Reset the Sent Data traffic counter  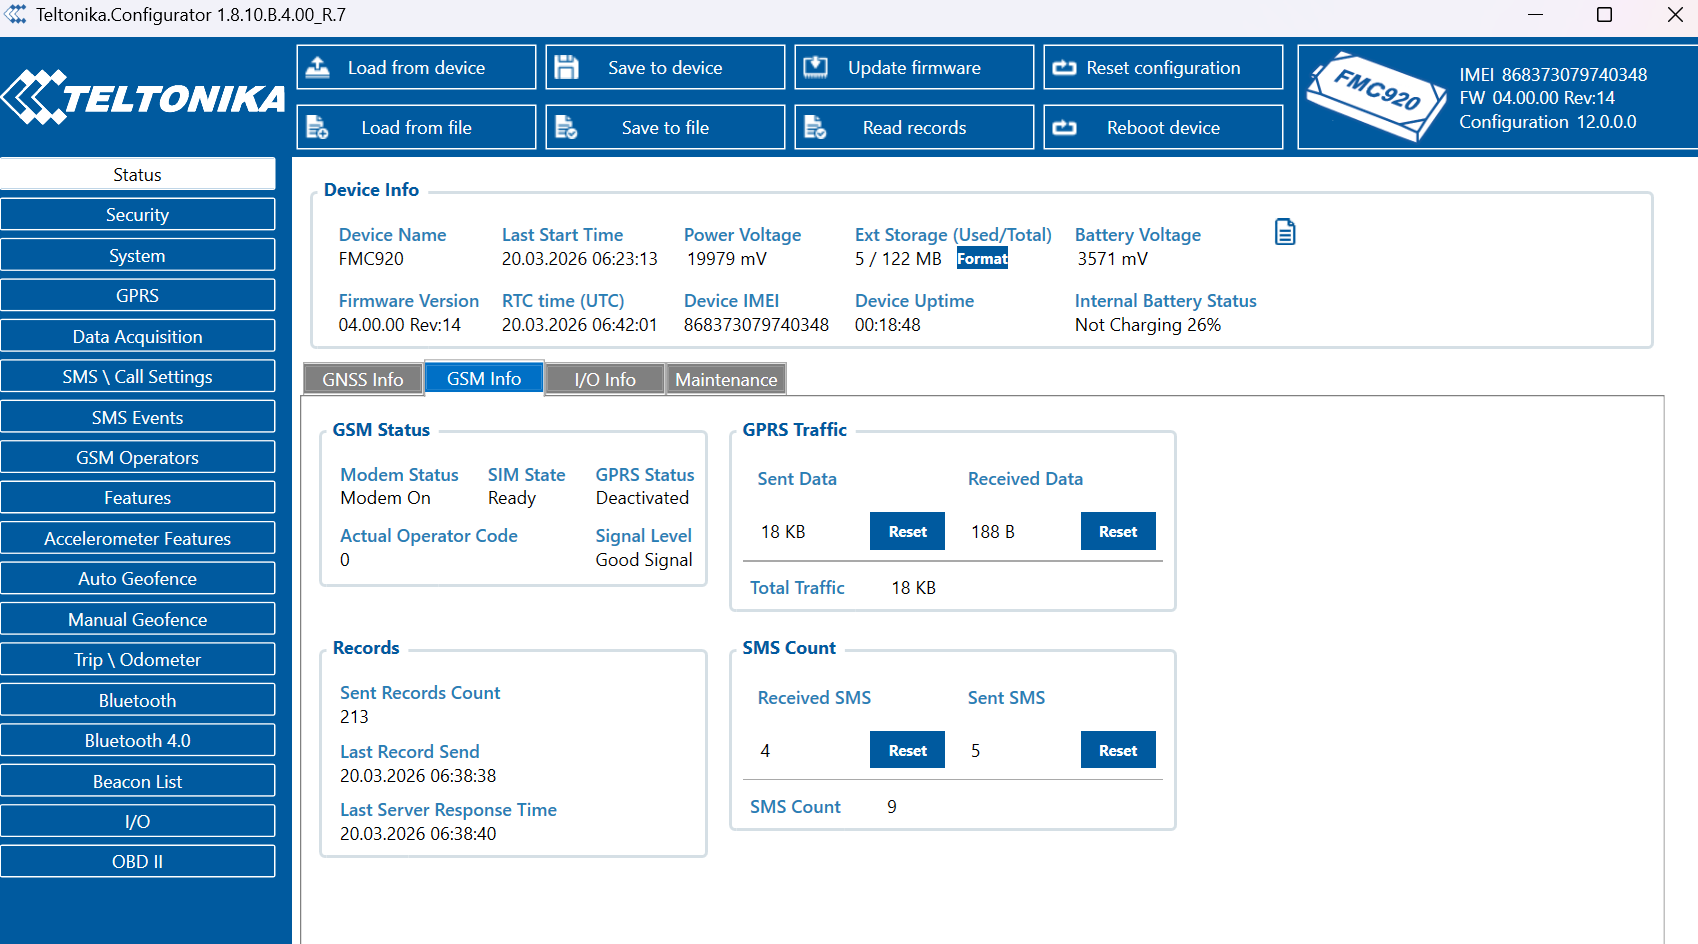pyautogui.click(x=907, y=531)
